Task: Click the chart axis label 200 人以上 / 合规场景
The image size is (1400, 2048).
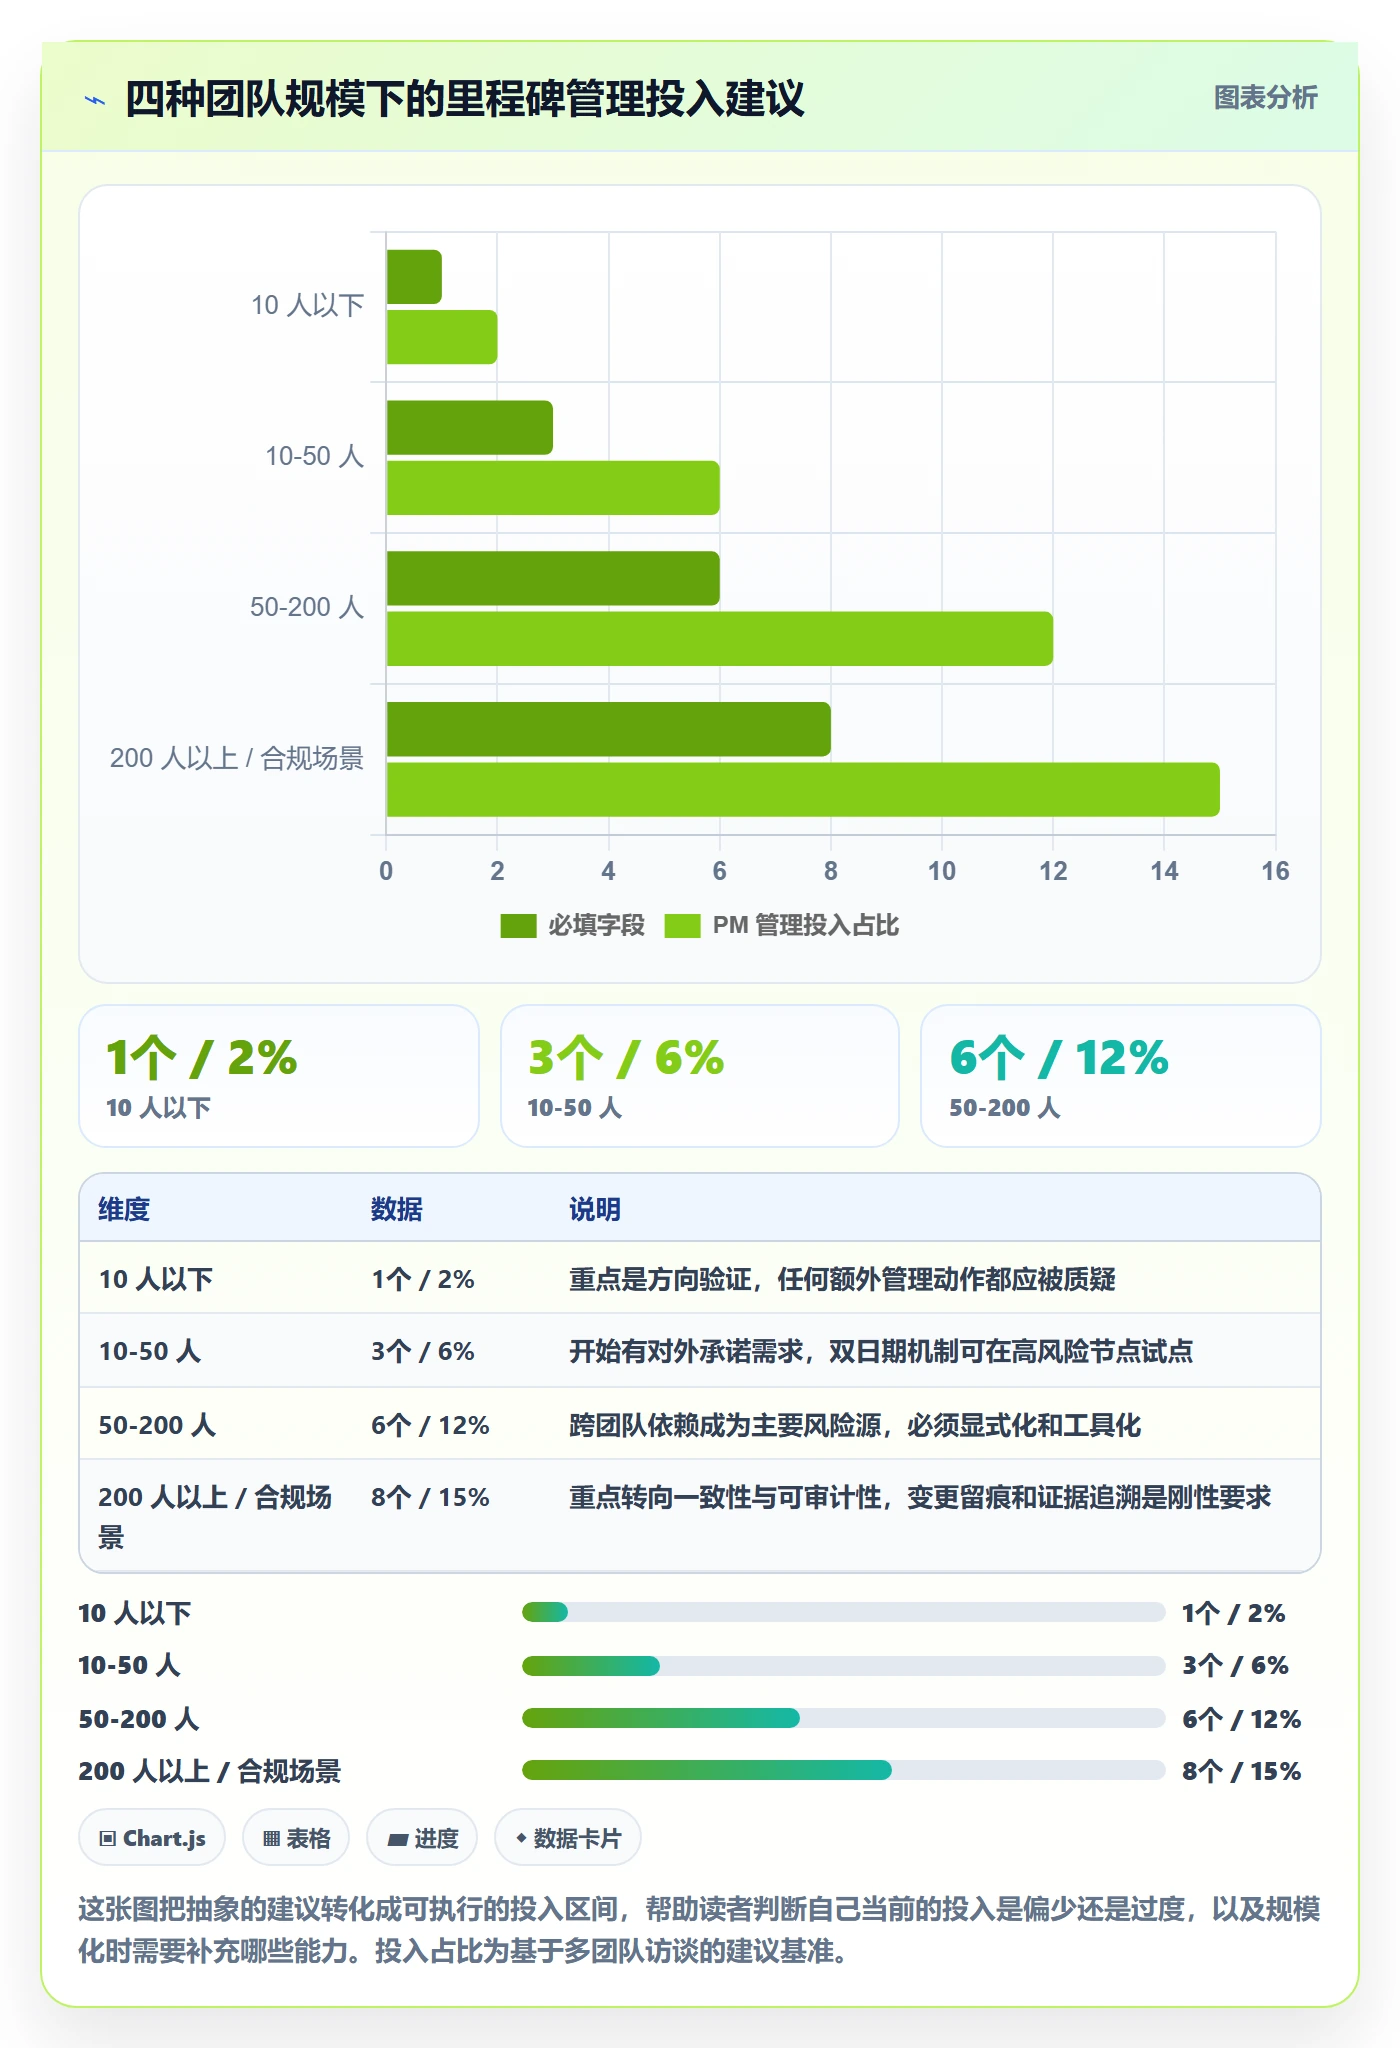Action: coord(237,758)
